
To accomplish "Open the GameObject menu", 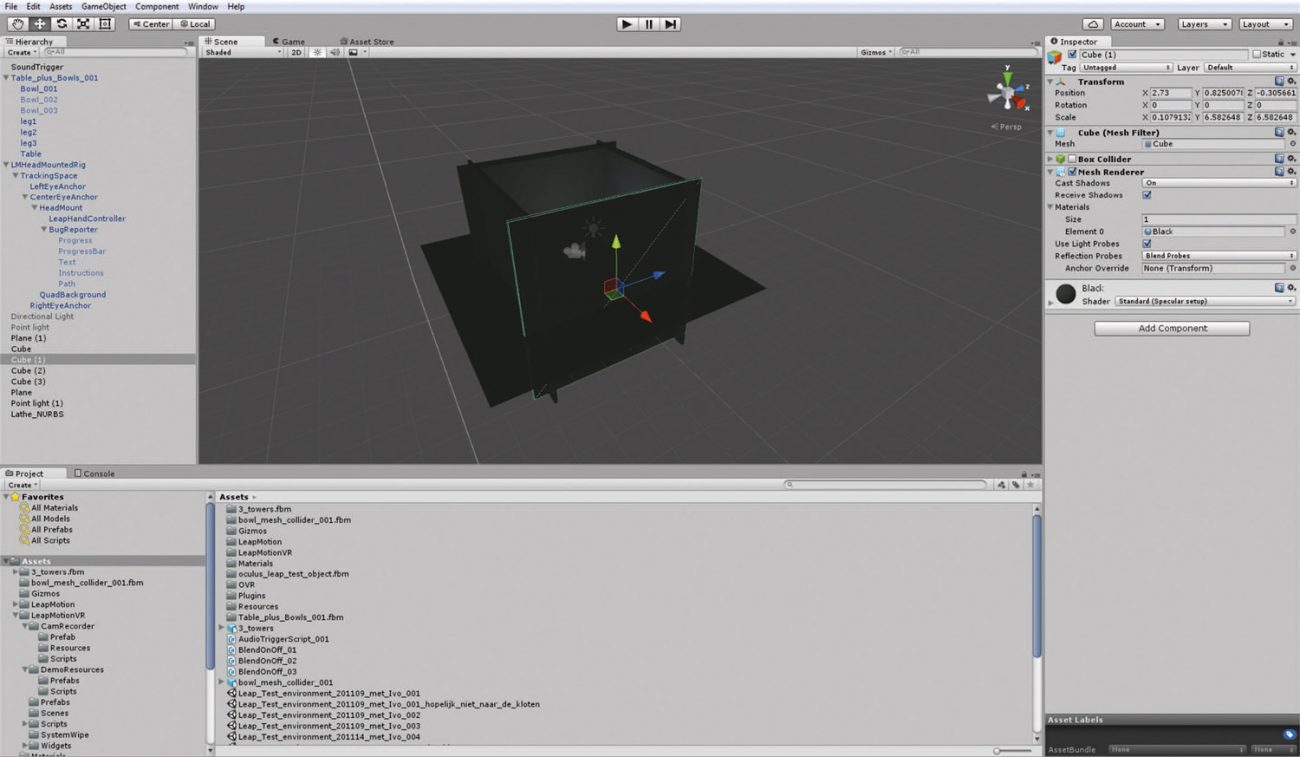I will tap(103, 6).
